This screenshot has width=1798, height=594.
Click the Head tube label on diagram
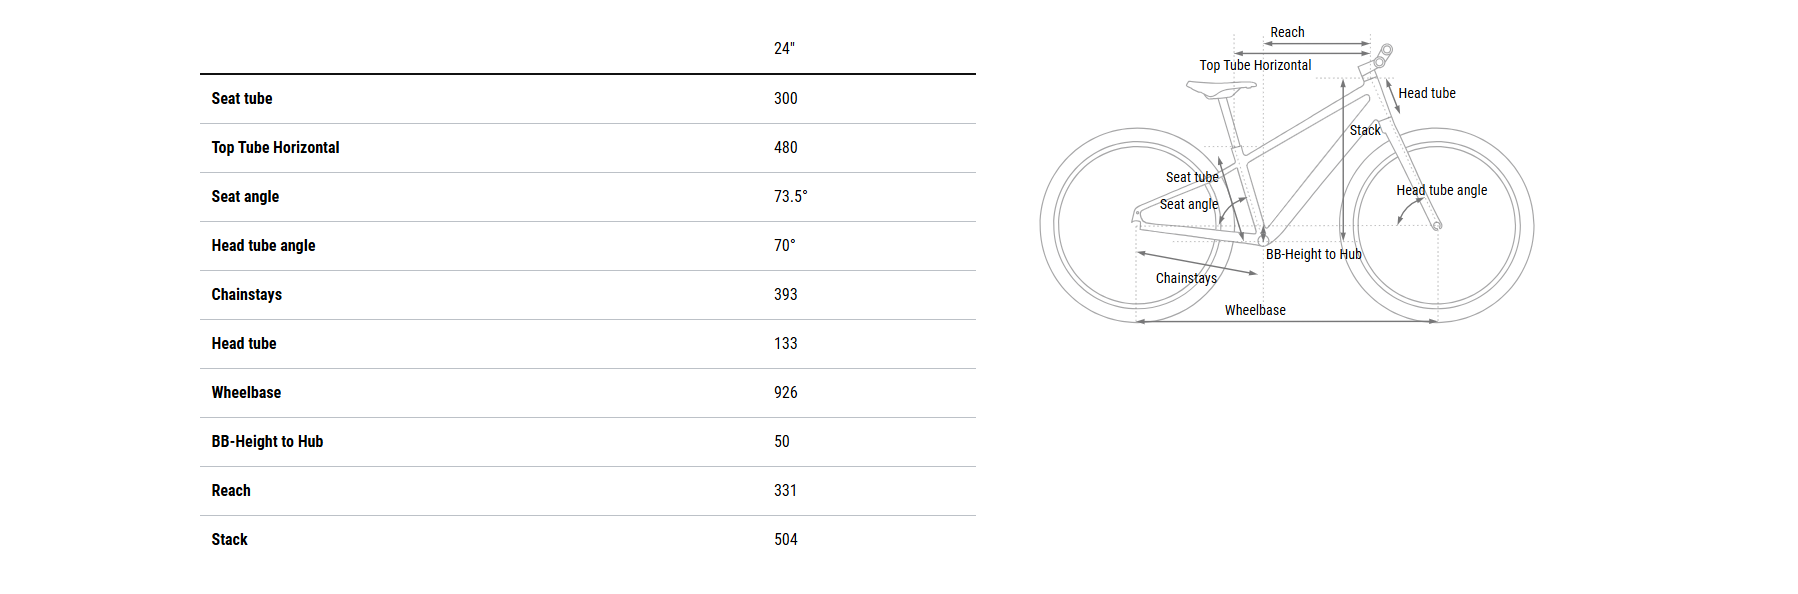pyautogui.click(x=1426, y=93)
